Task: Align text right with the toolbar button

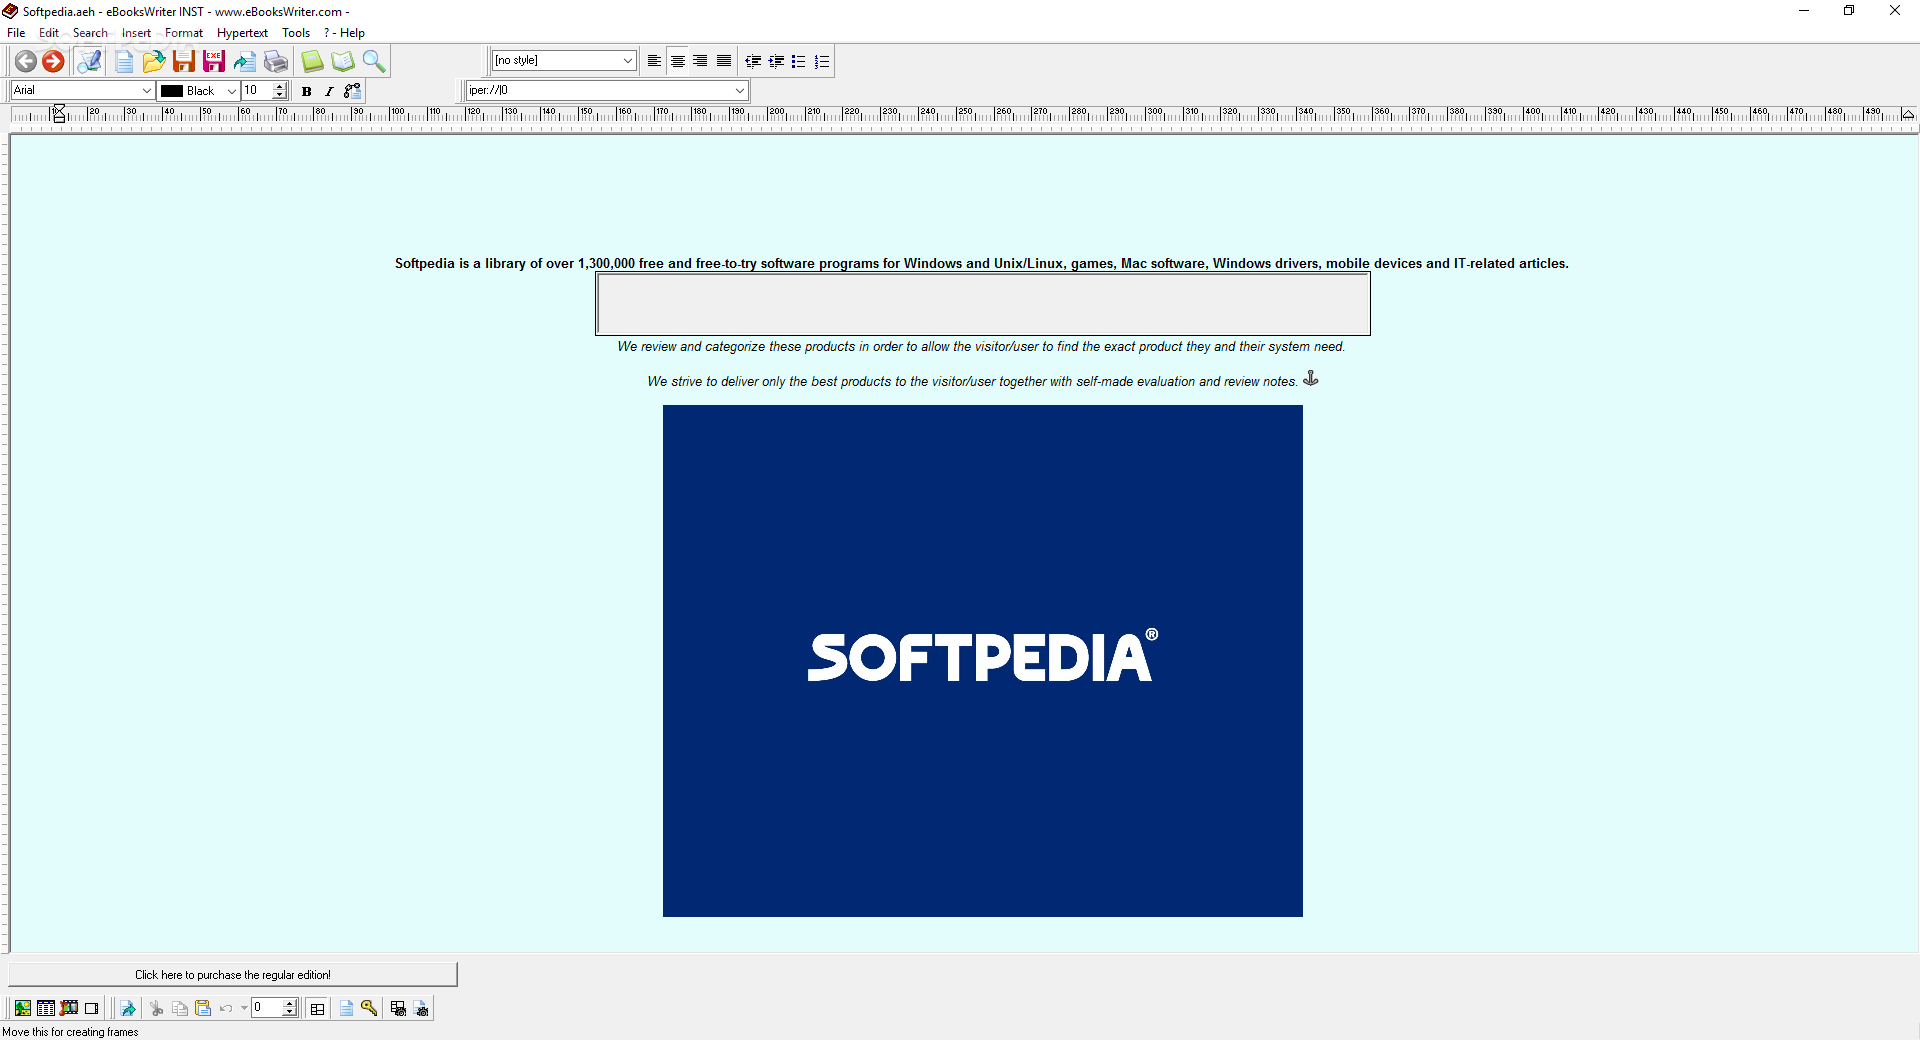Action: click(x=700, y=61)
